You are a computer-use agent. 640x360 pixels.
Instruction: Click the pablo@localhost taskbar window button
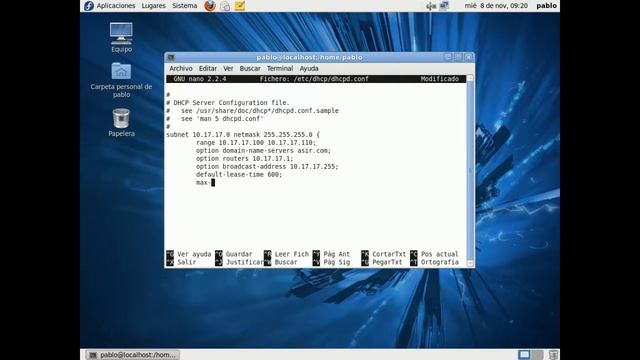pyautogui.click(x=133, y=355)
